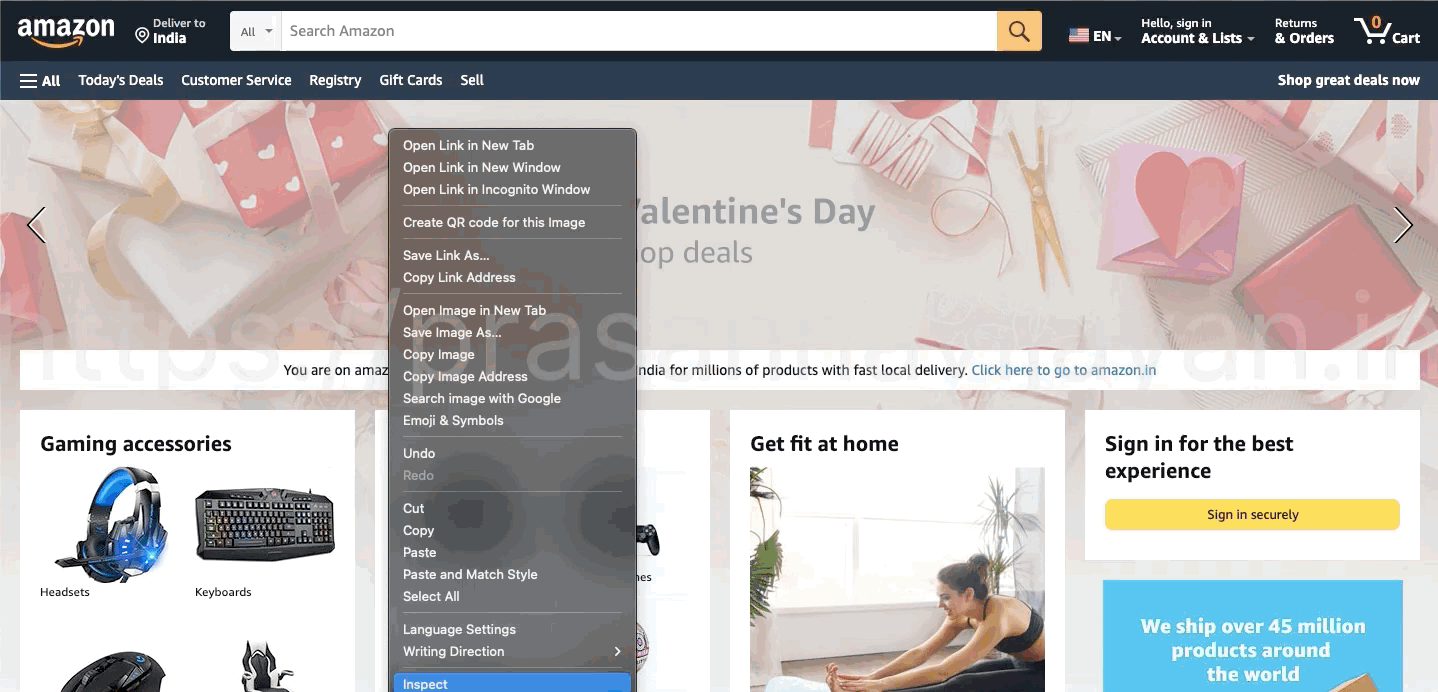The width and height of the screenshot is (1438, 692).
Task: Click the magnifying glass search button
Action: [x=1019, y=31]
